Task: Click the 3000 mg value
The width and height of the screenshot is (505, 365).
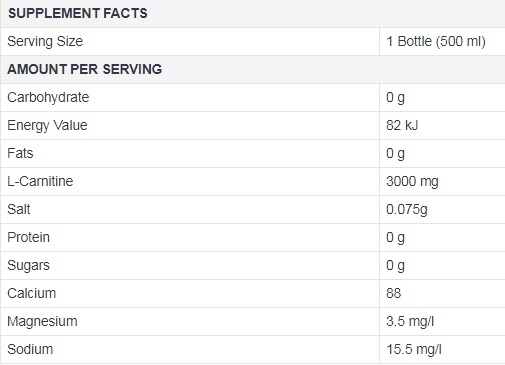Action: coord(412,182)
